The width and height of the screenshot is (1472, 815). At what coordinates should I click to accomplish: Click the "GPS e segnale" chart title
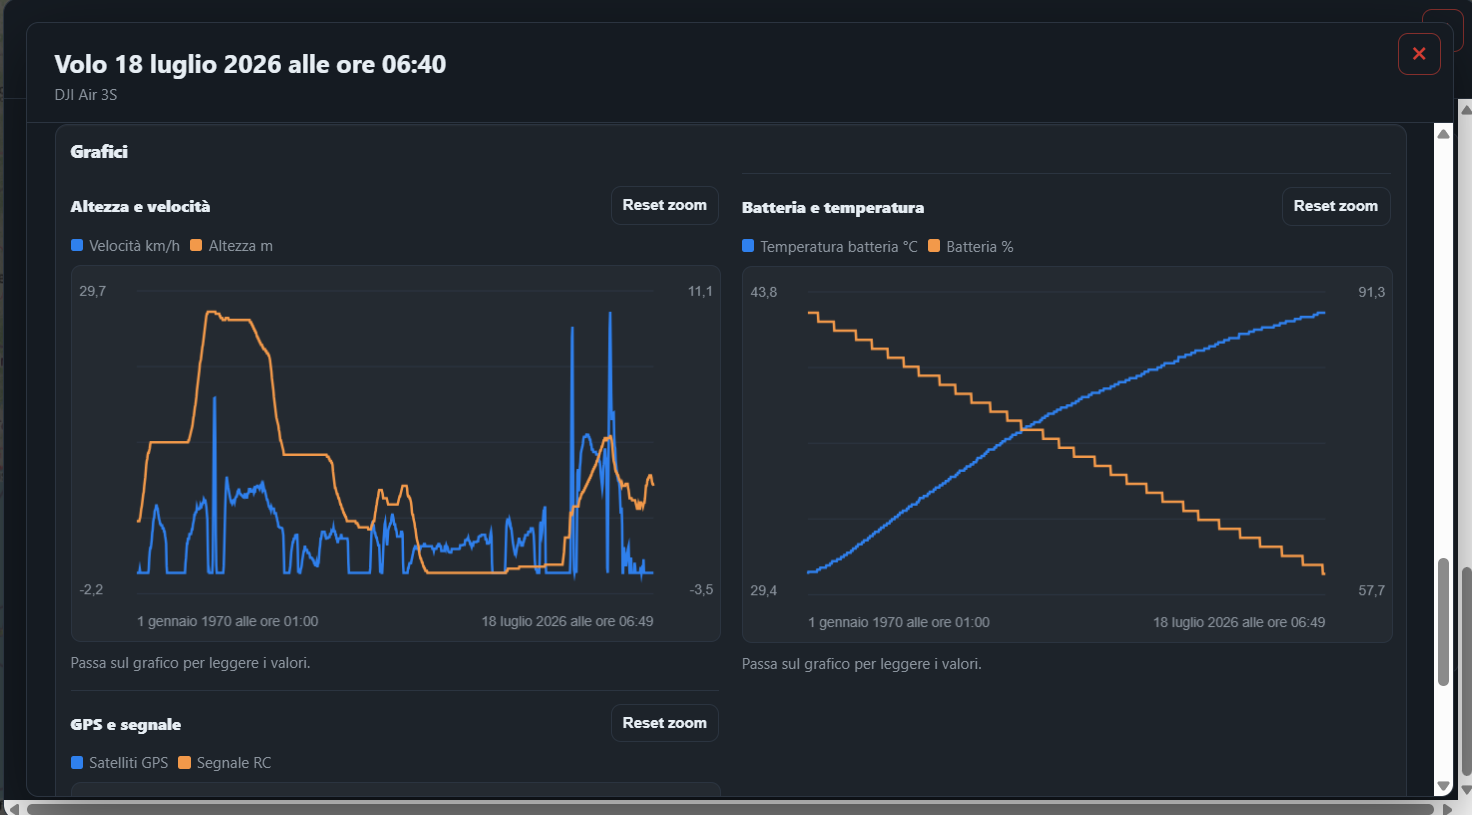[x=126, y=725]
